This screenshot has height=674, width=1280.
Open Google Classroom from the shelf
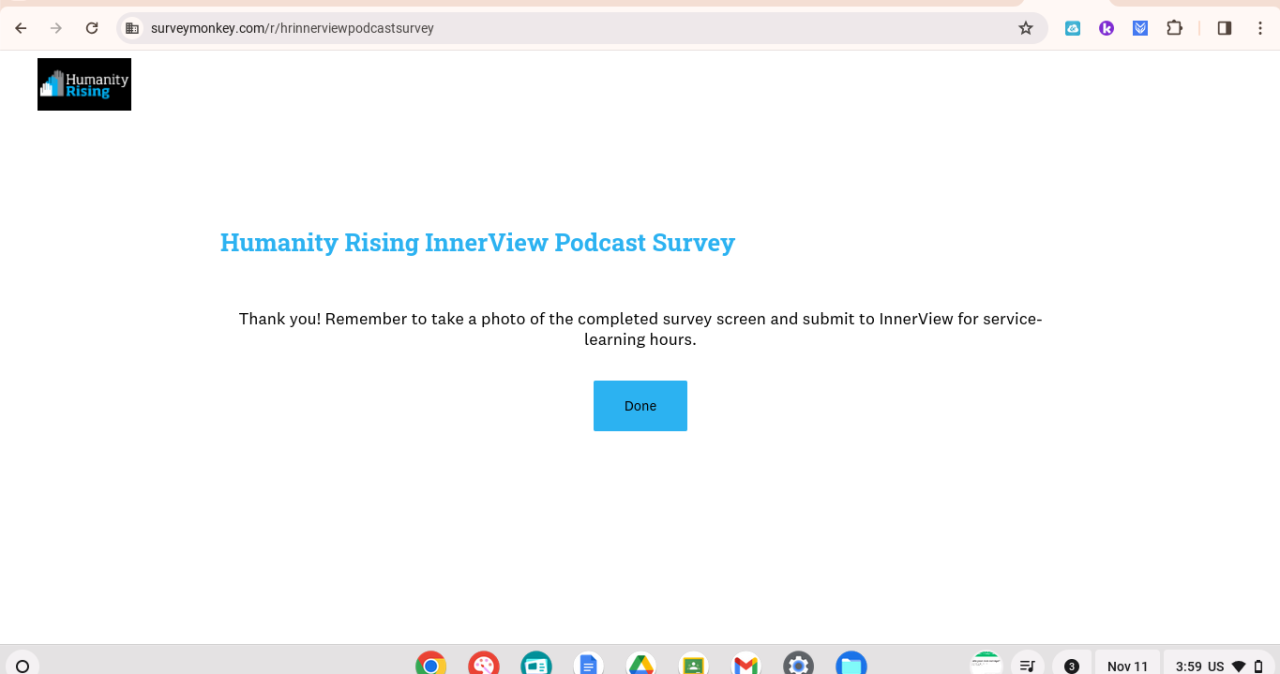coord(693,664)
